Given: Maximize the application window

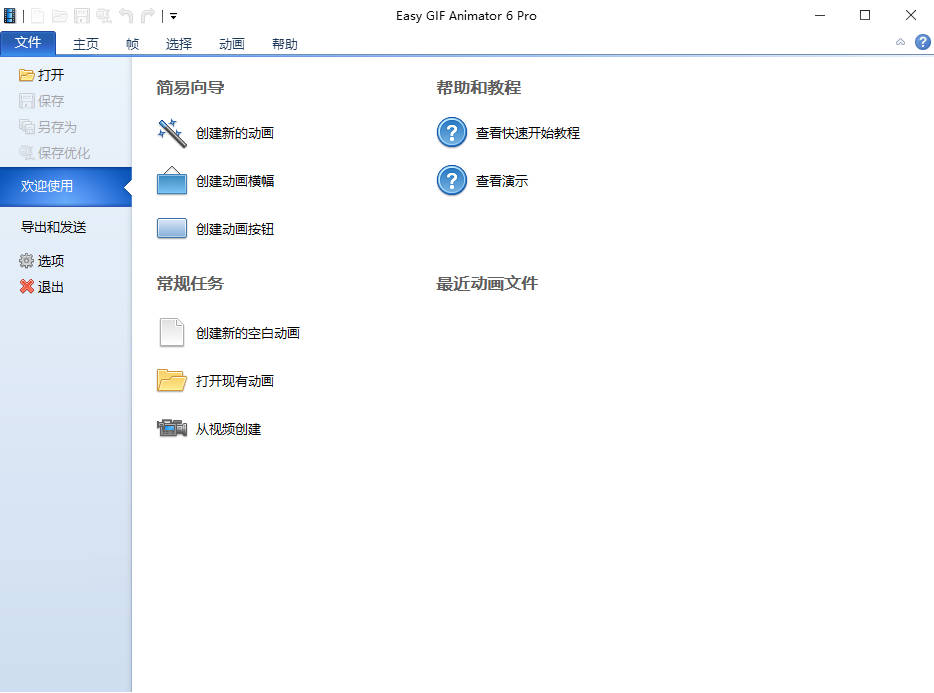Looking at the screenshot, I should pos(865,15).
